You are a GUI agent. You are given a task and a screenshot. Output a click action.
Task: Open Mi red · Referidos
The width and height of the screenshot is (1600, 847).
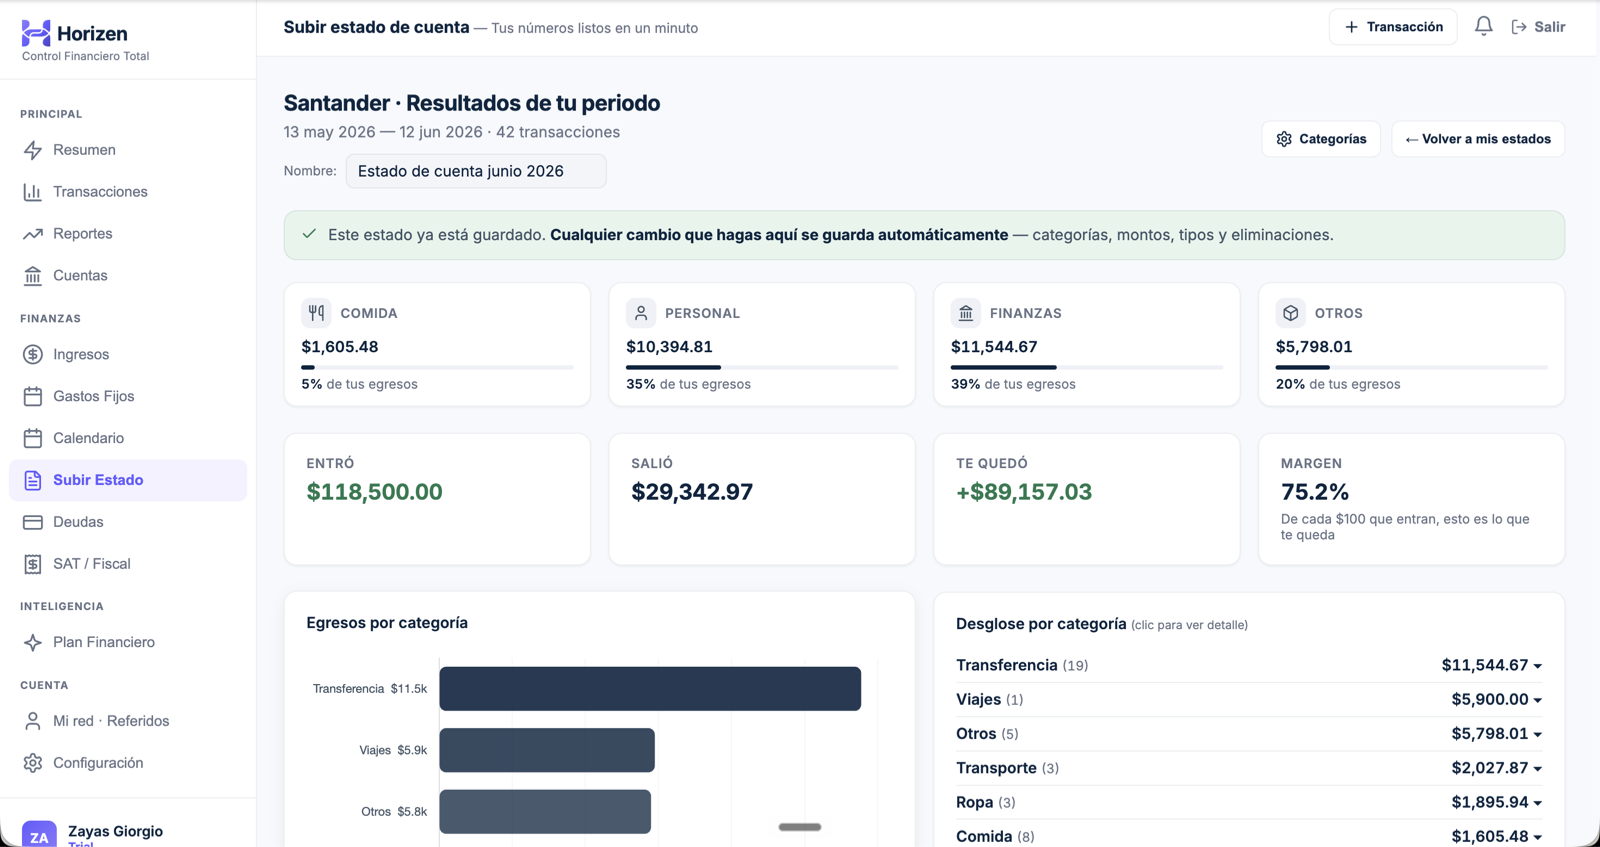pos(128,721)
